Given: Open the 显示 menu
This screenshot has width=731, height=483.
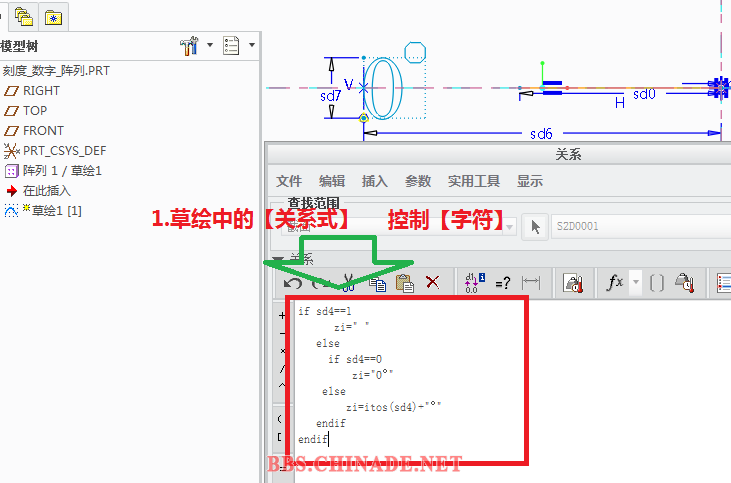Looking at the screenshot, I should (530, 181).
